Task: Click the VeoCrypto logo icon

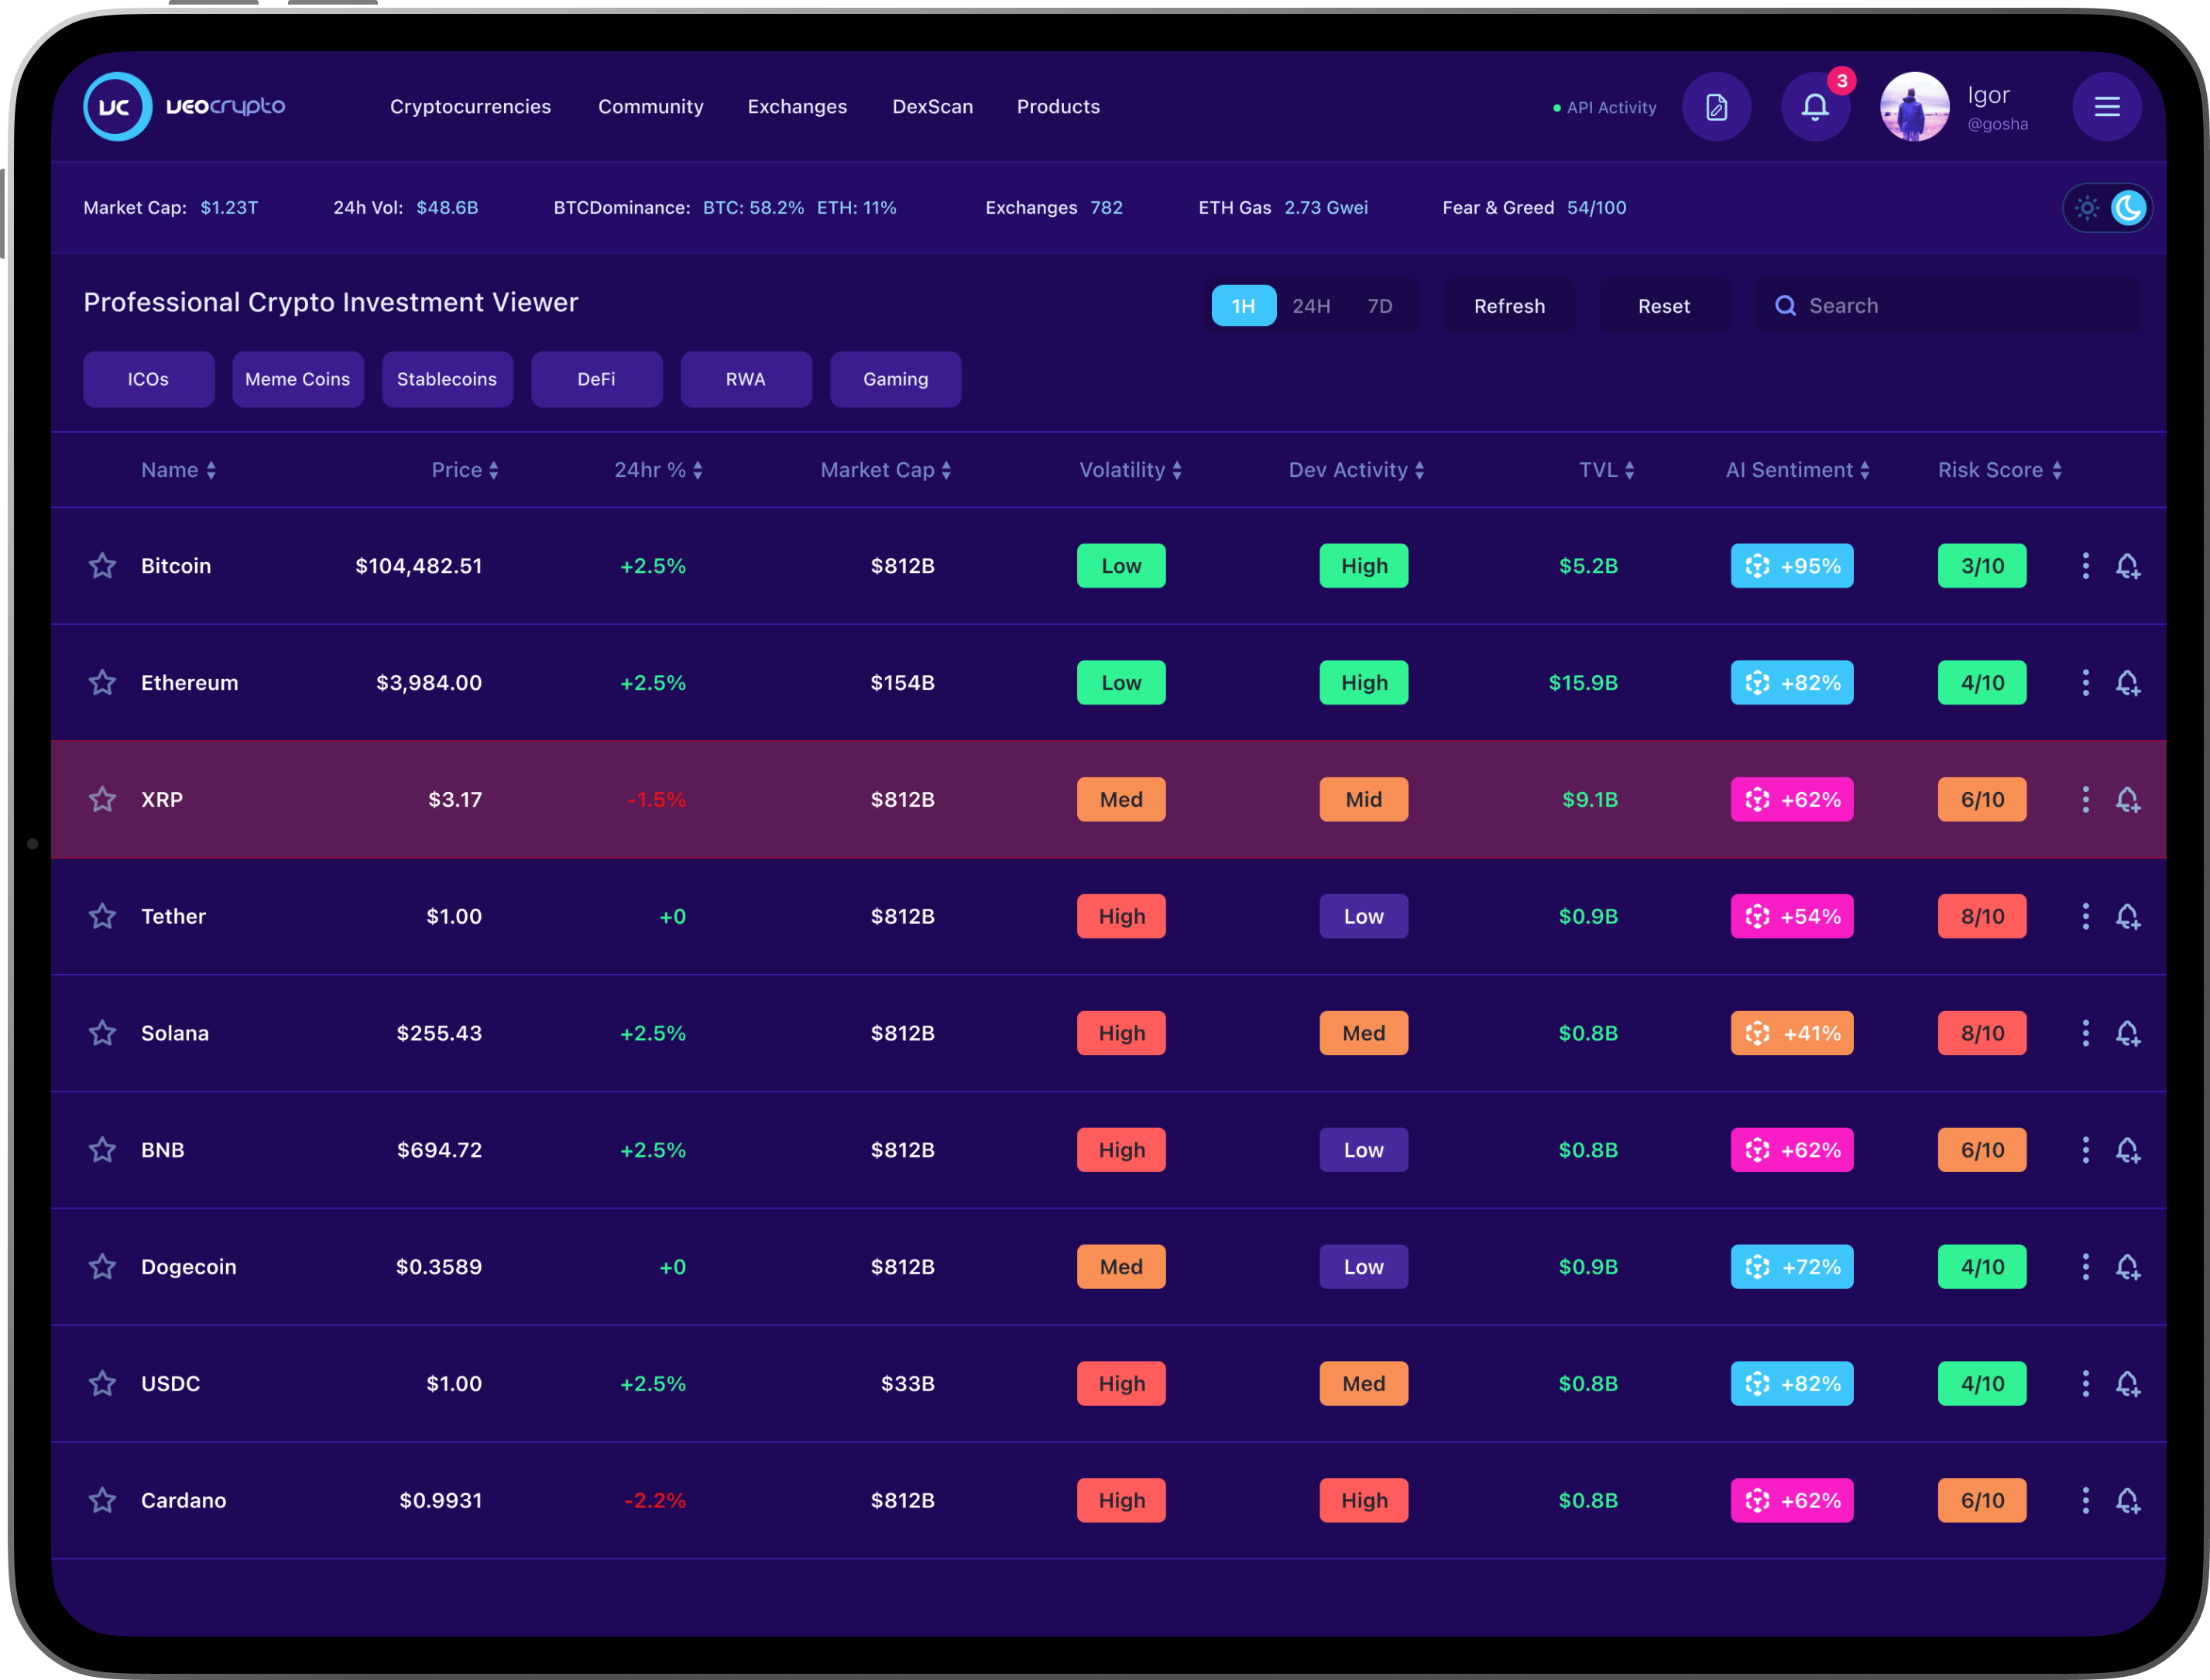Action: coord(117,107)
